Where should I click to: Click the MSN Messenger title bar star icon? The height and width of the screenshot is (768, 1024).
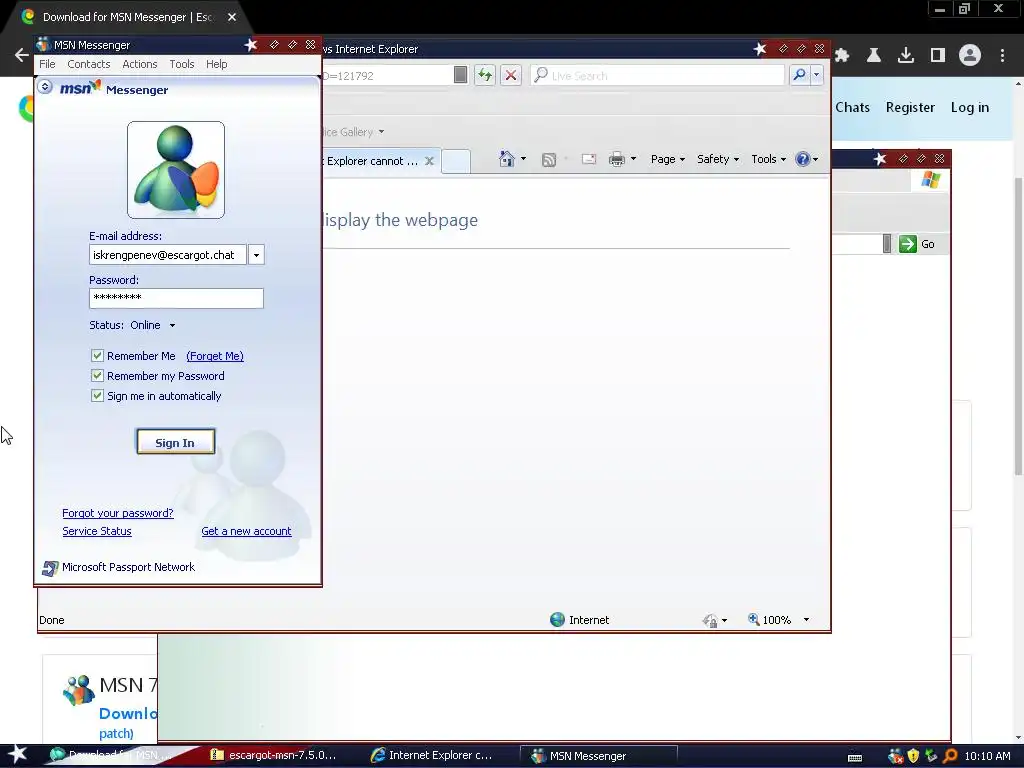(x=250, y=44)
